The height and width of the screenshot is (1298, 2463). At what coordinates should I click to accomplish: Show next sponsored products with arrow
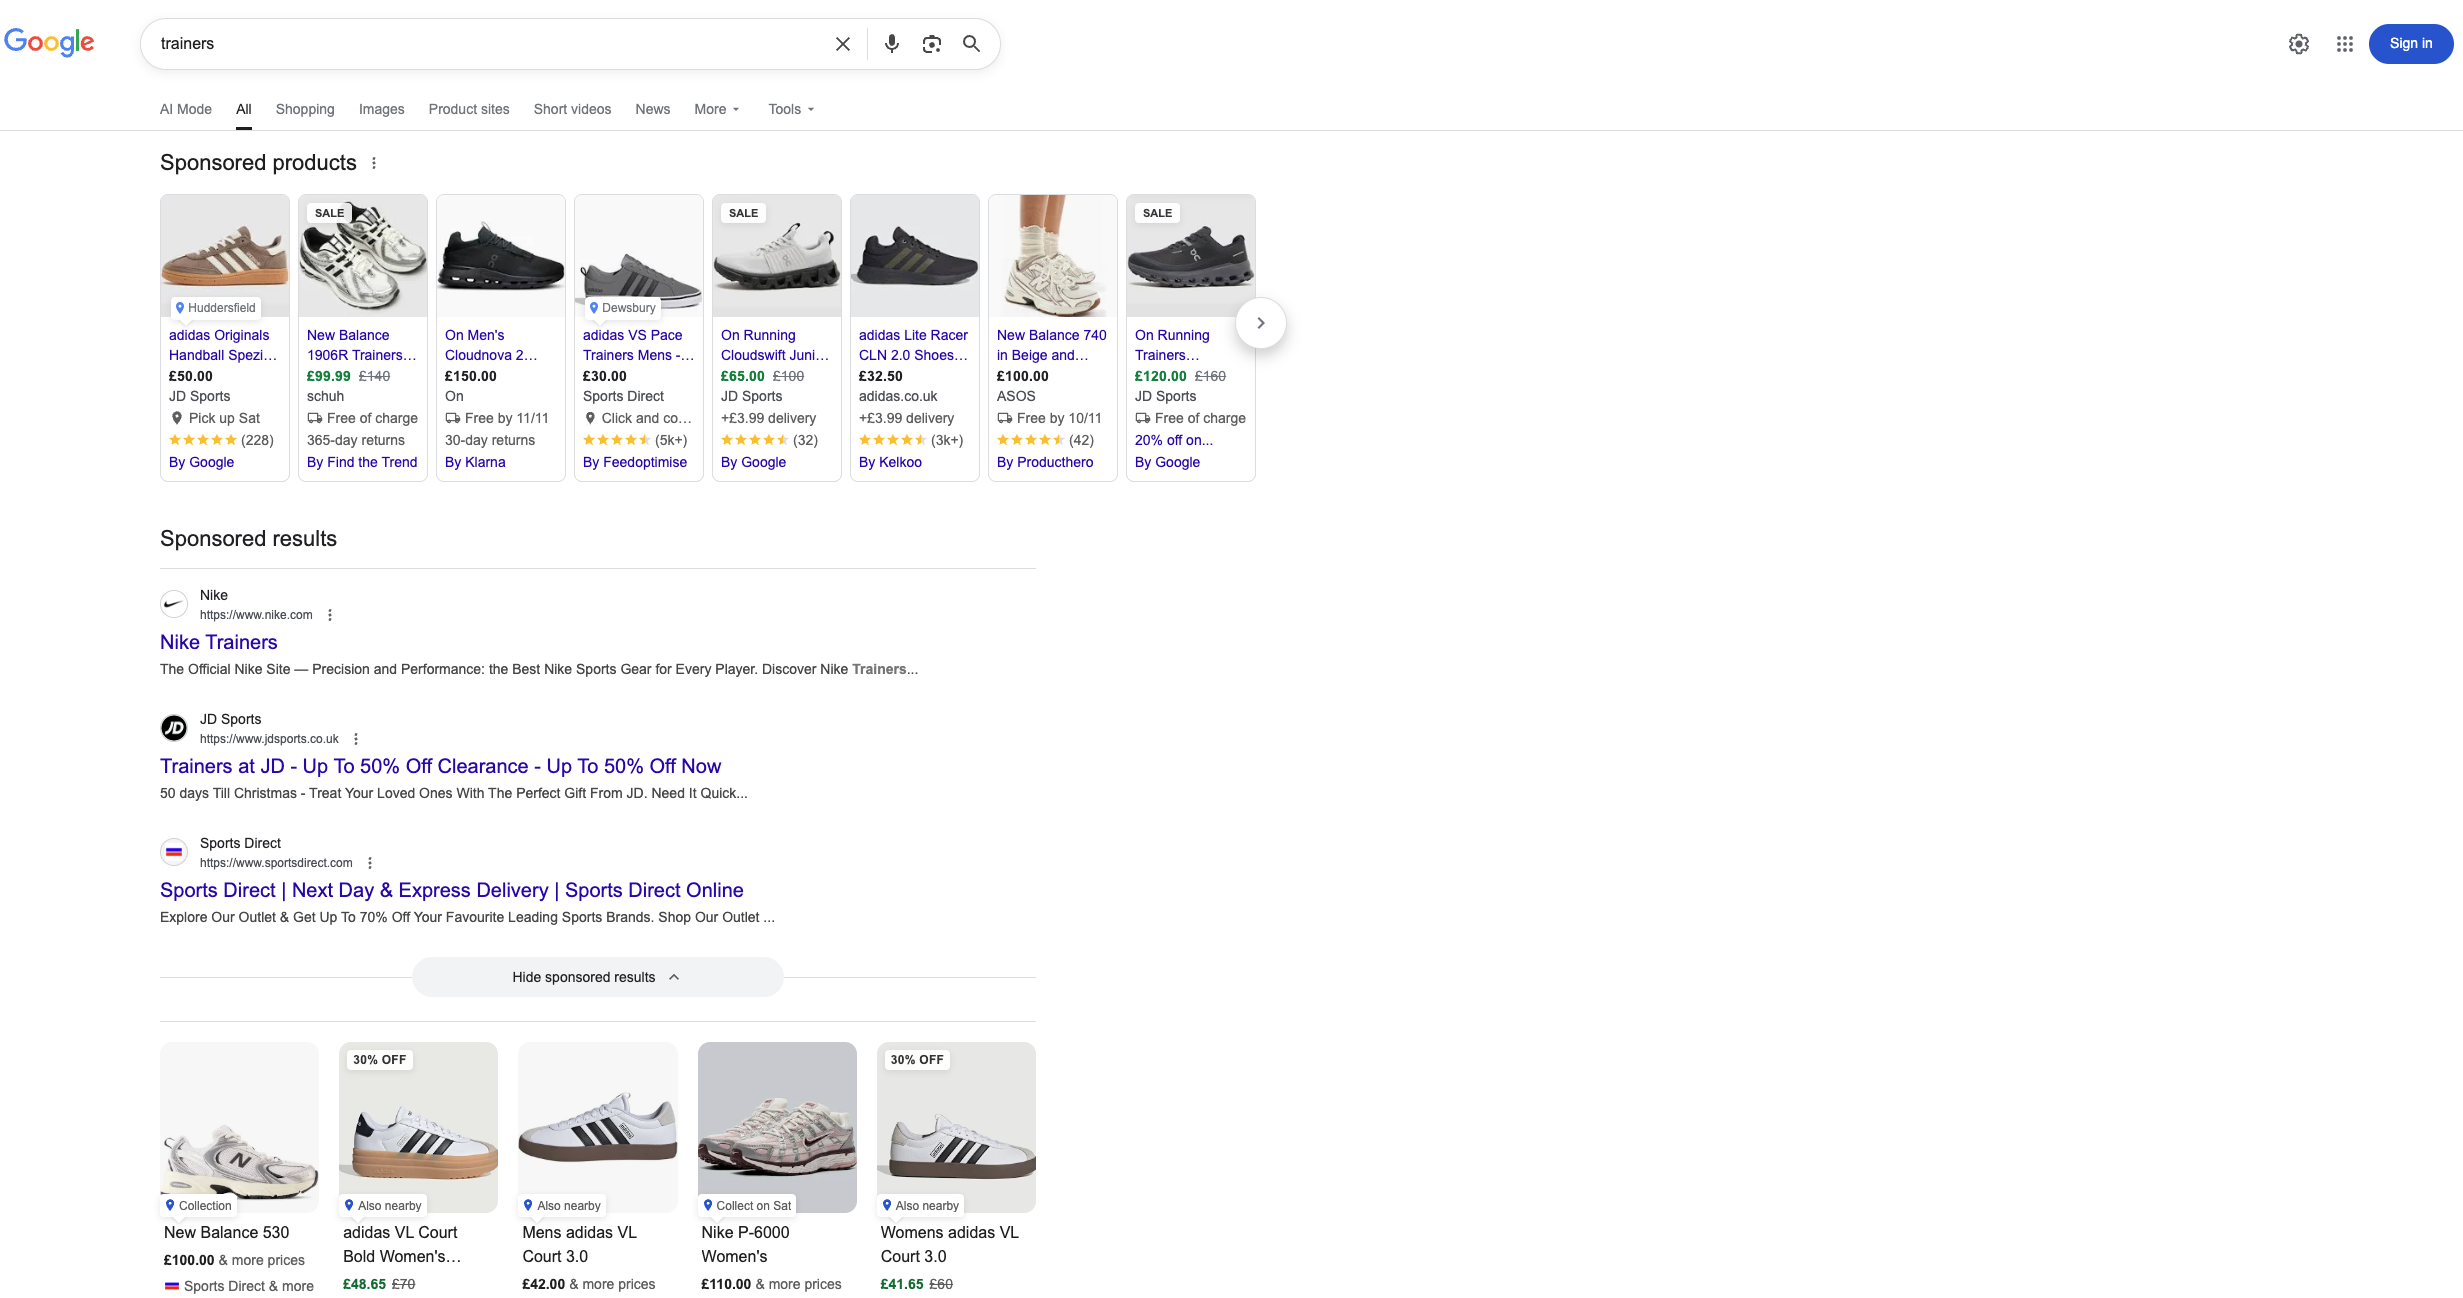[x=1261, y=323]
